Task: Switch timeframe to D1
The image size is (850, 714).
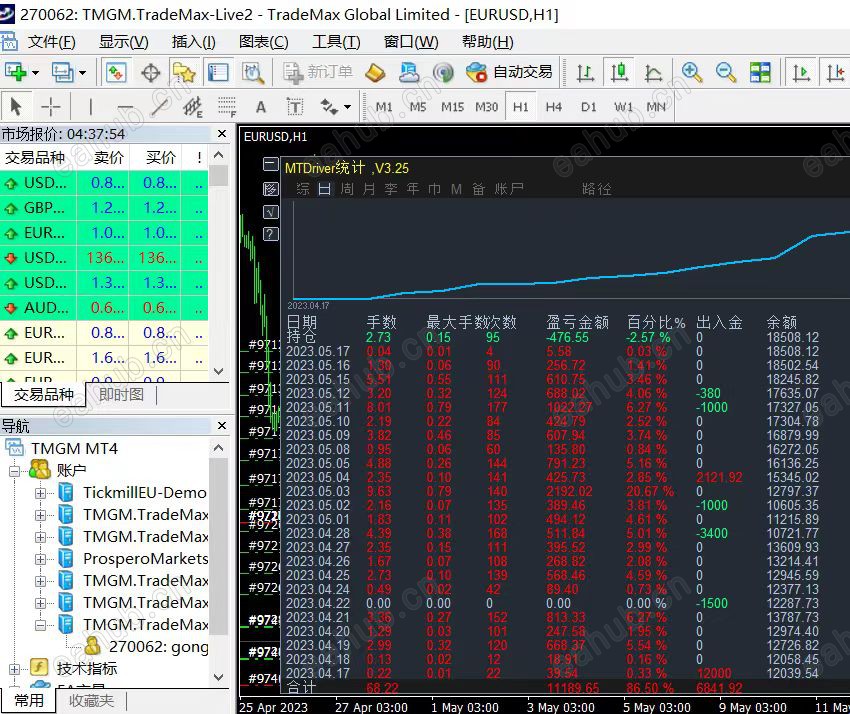Action: [588, 107]
